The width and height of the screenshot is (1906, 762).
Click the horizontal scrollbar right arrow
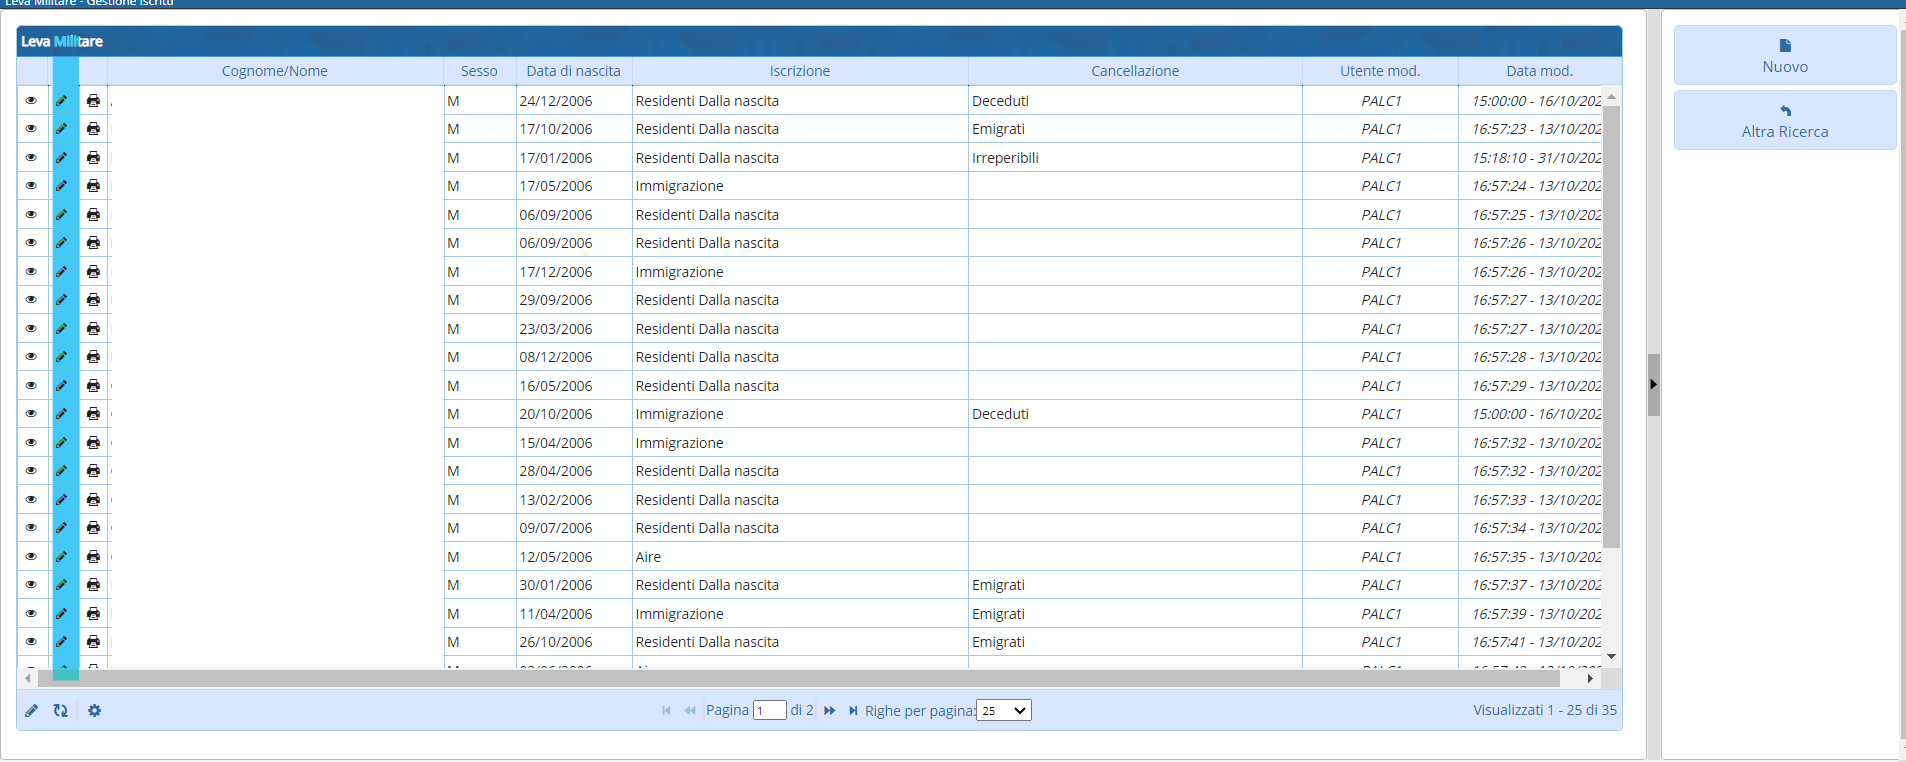(1590, 678)
